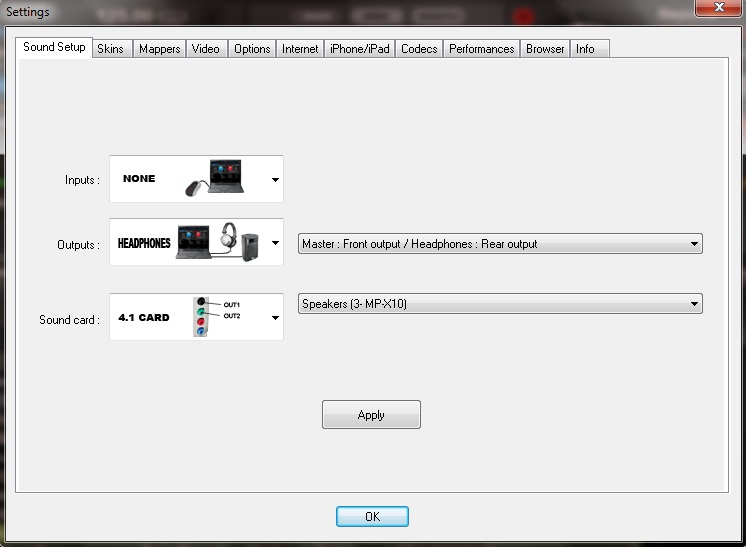The width and height of the screenshot is (746, 549).
Task: Go to the Video tab
Action: (206, 49)
